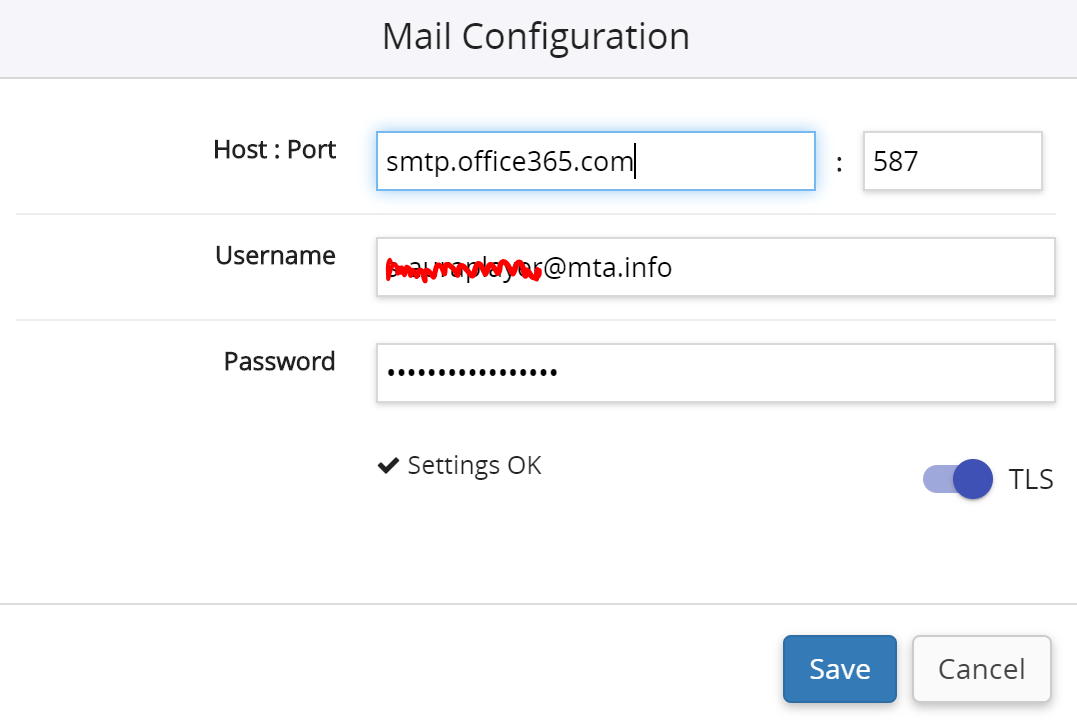Click the colon between host and port
Image resolution: width=1077 pixels, height=726 pixels.
839,162
